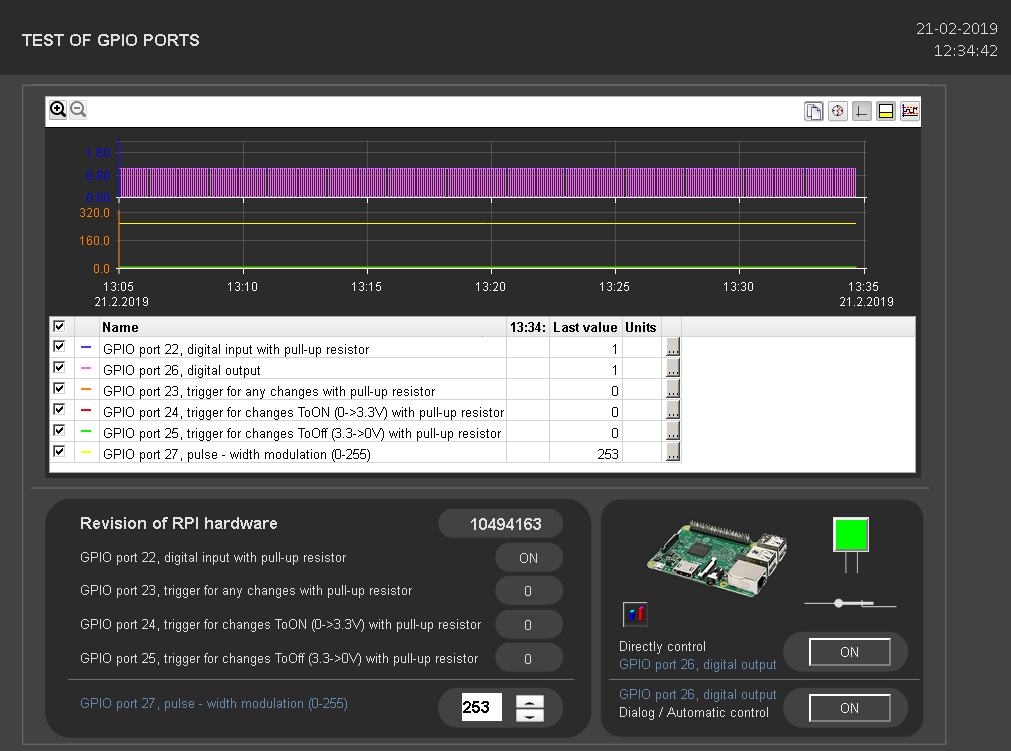
Task: Click the '...' button on GPIO port 24 row
Action: [x=672, y=411]
